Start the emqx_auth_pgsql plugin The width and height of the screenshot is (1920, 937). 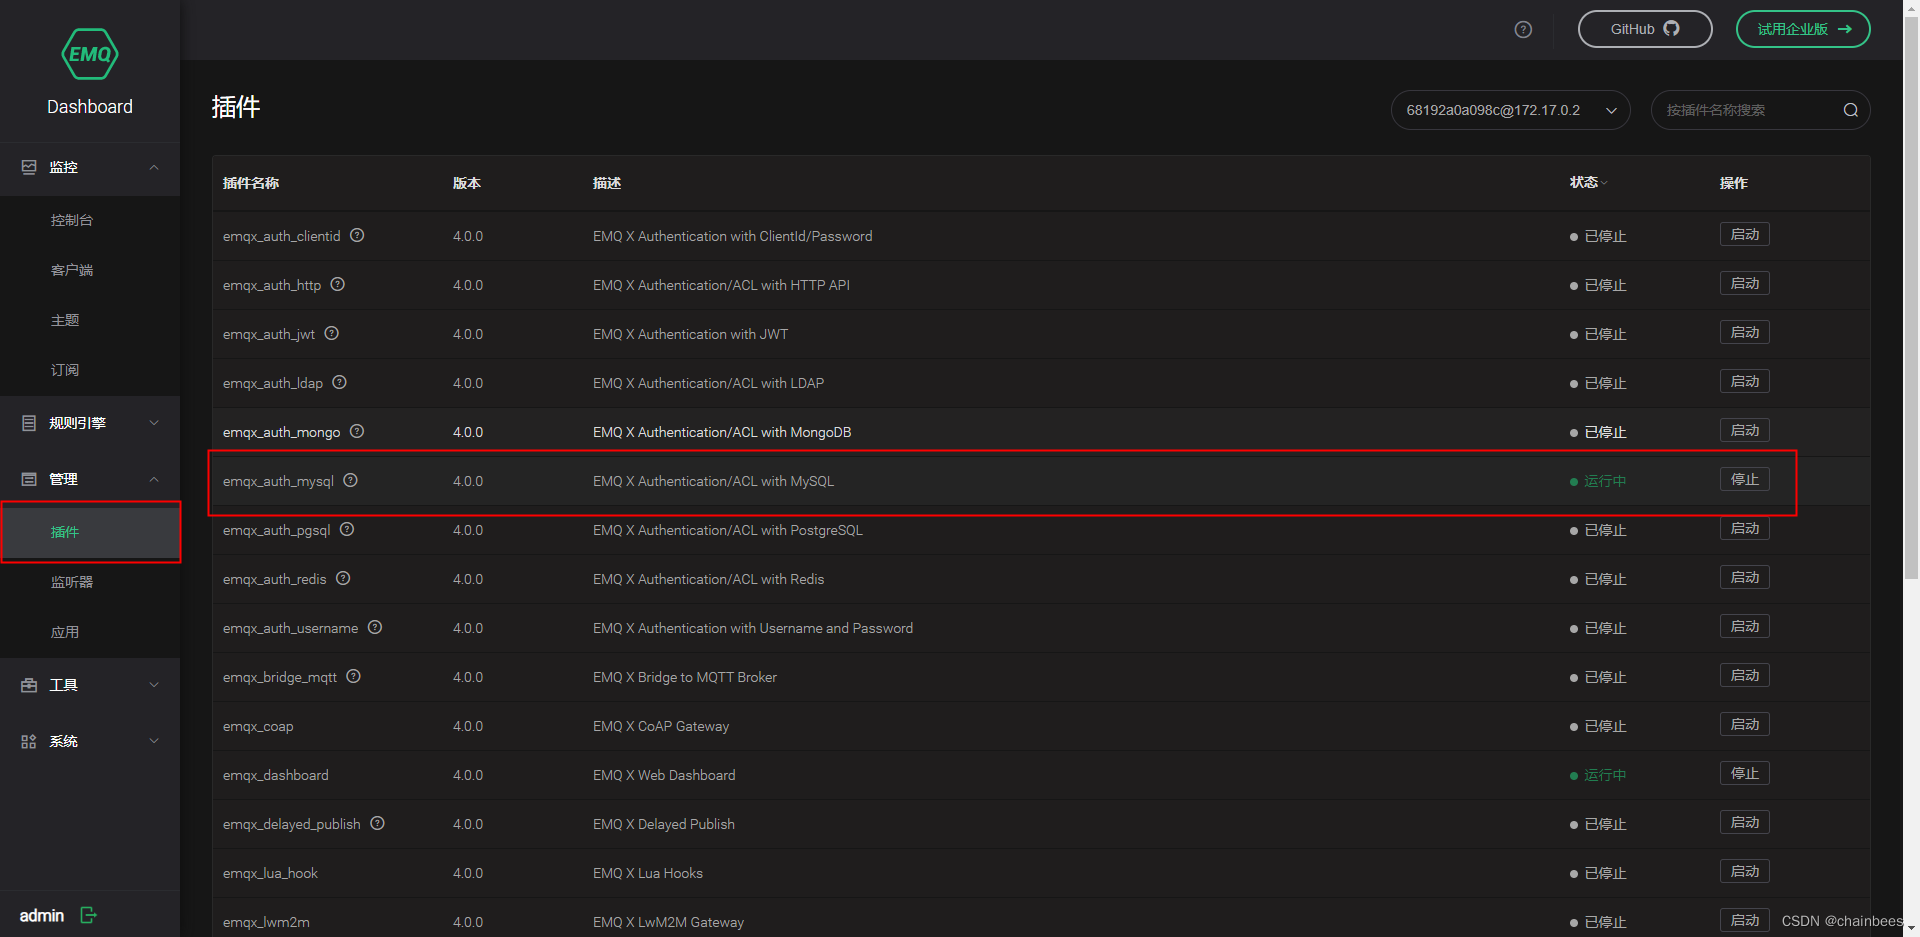pos(1745,528)
